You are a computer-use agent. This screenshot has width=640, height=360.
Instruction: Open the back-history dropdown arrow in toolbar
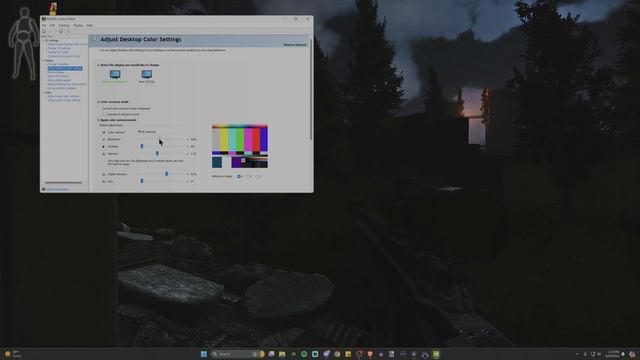[x=56, y=31]
